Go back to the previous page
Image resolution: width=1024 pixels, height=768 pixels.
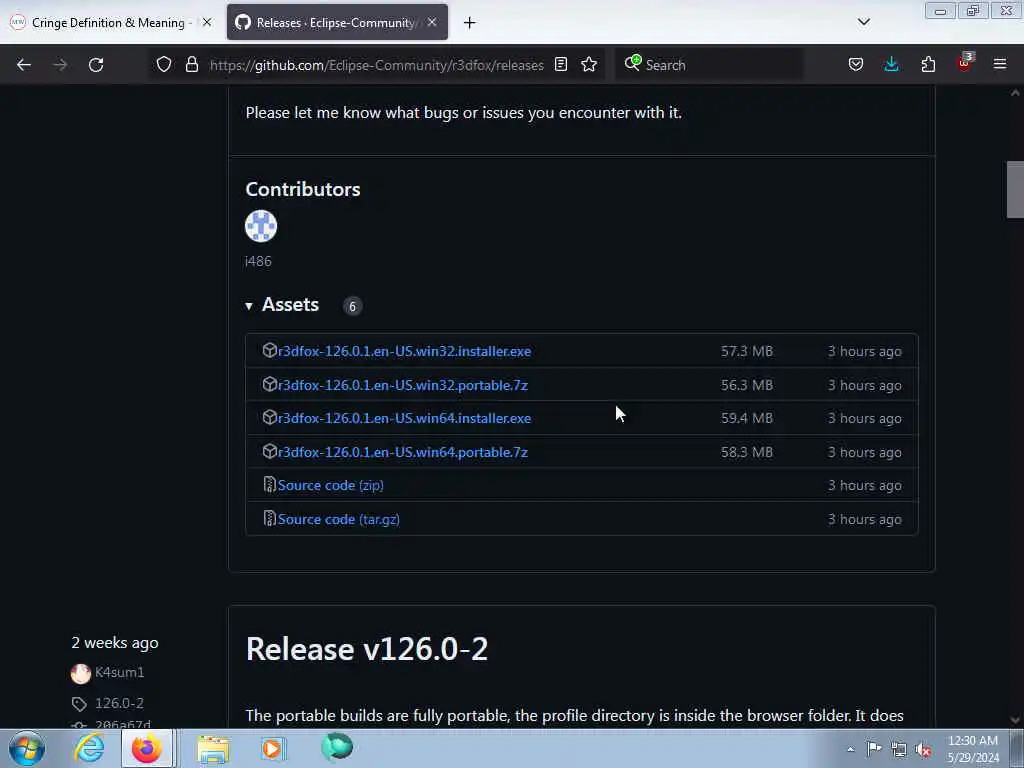point(24,65)
